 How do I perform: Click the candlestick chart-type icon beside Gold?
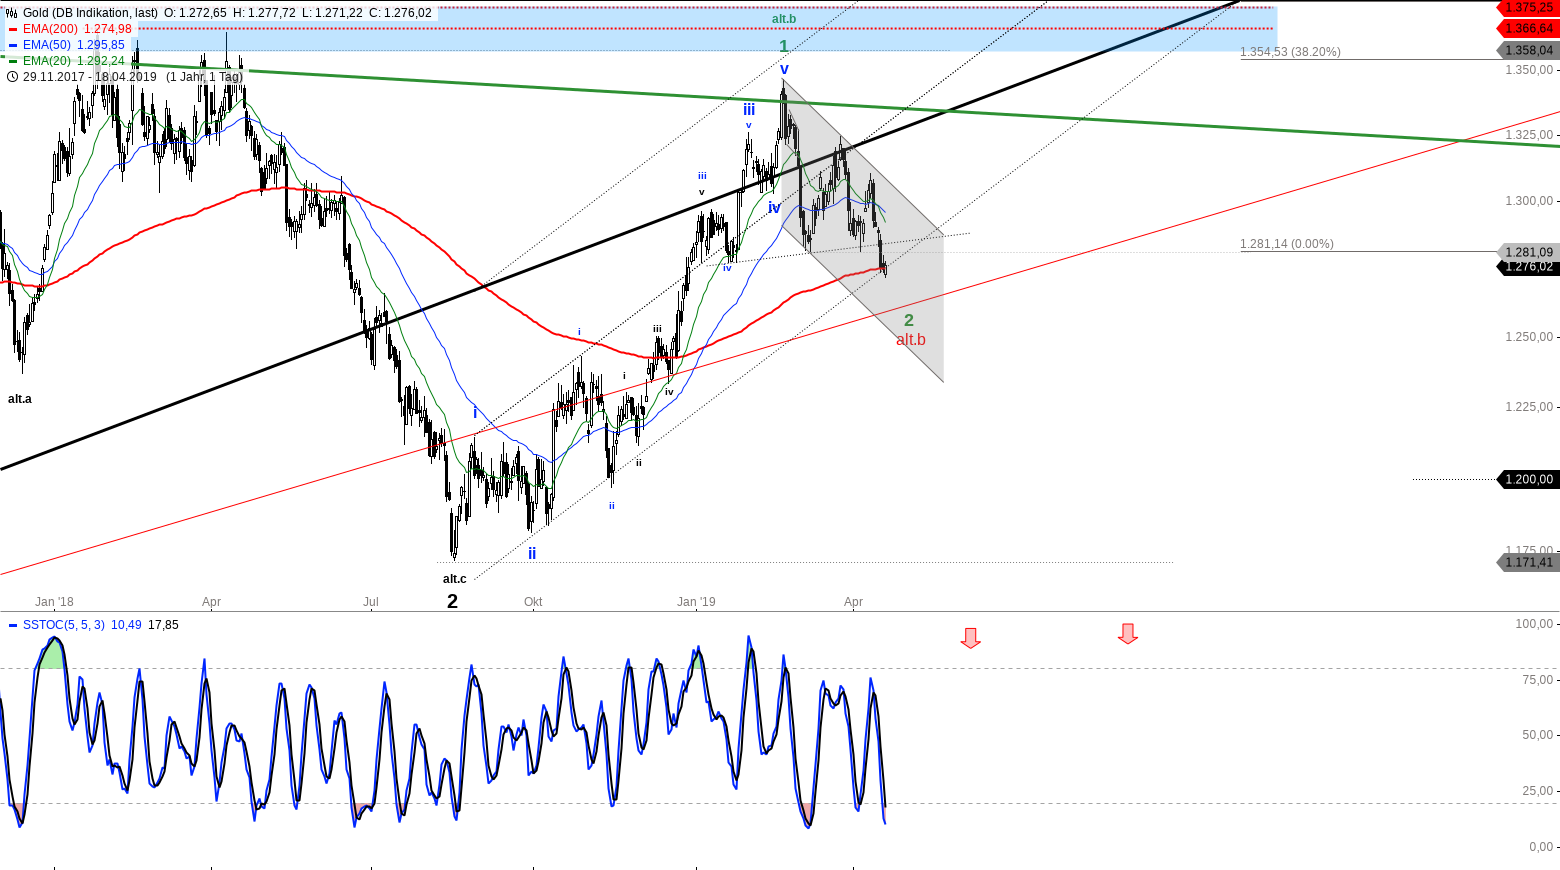(x=12, y=13)
